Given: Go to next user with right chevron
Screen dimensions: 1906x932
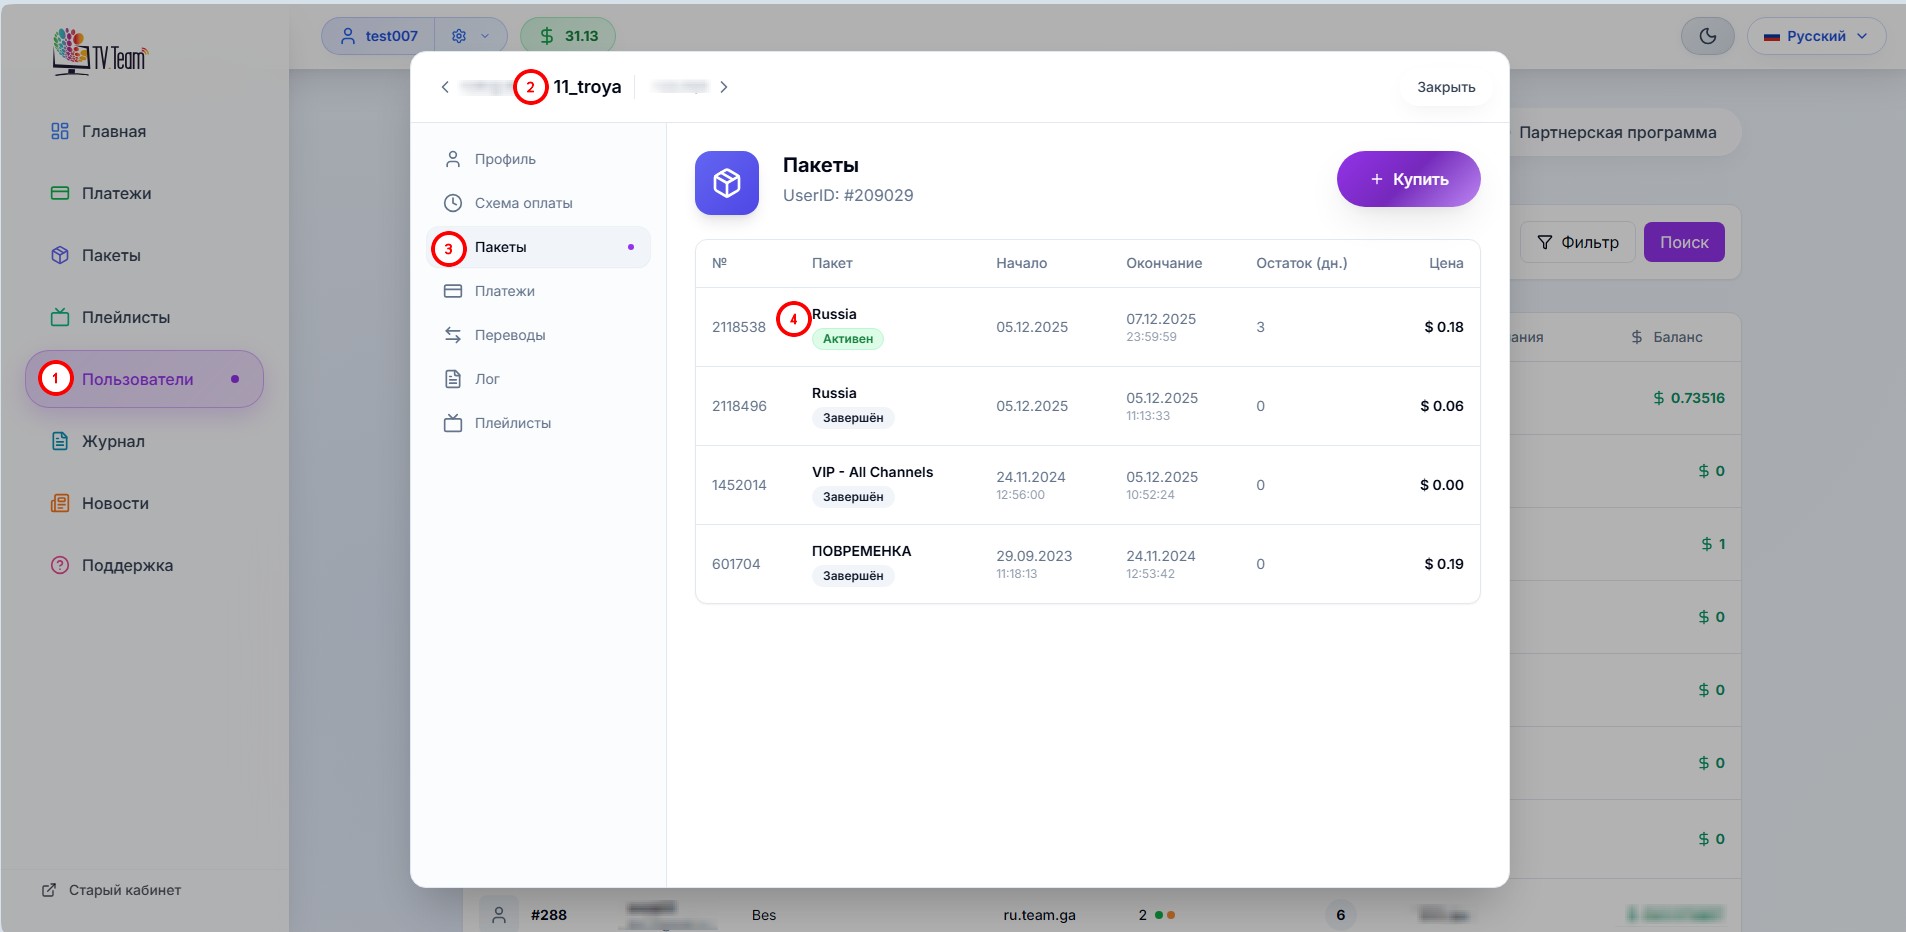Looking at the screenshot, I should (x=724, y=87).
